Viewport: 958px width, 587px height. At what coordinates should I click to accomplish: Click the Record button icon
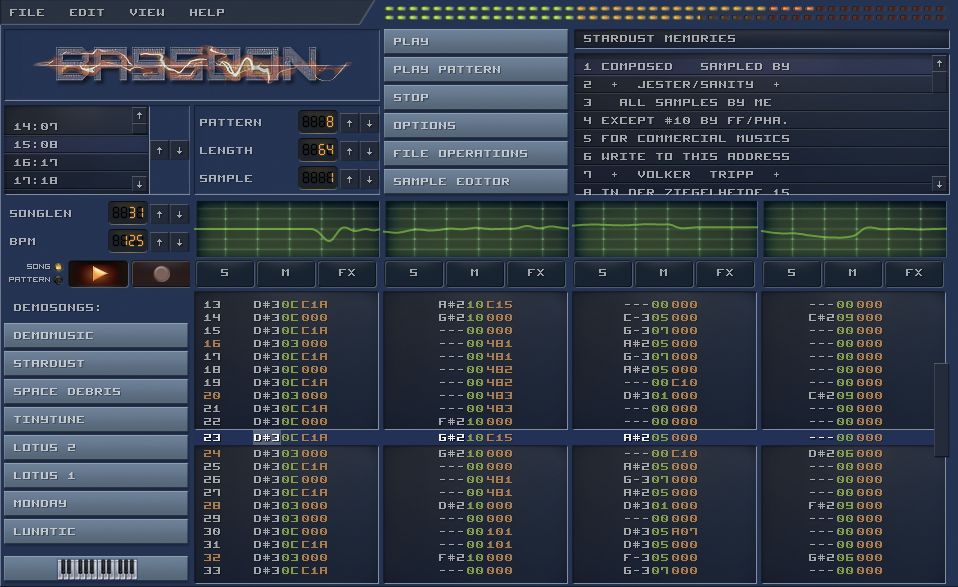[x=160, y=273]
